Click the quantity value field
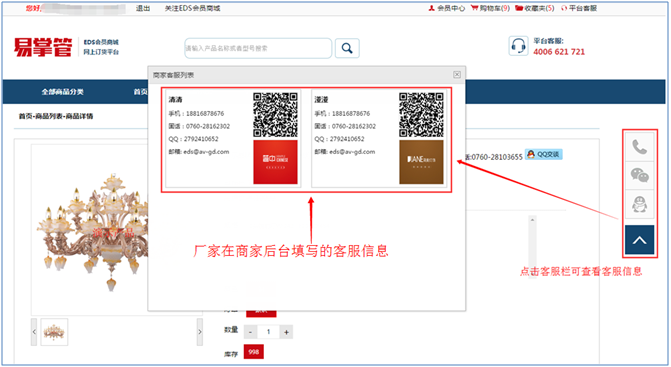 tap(268, 332)
